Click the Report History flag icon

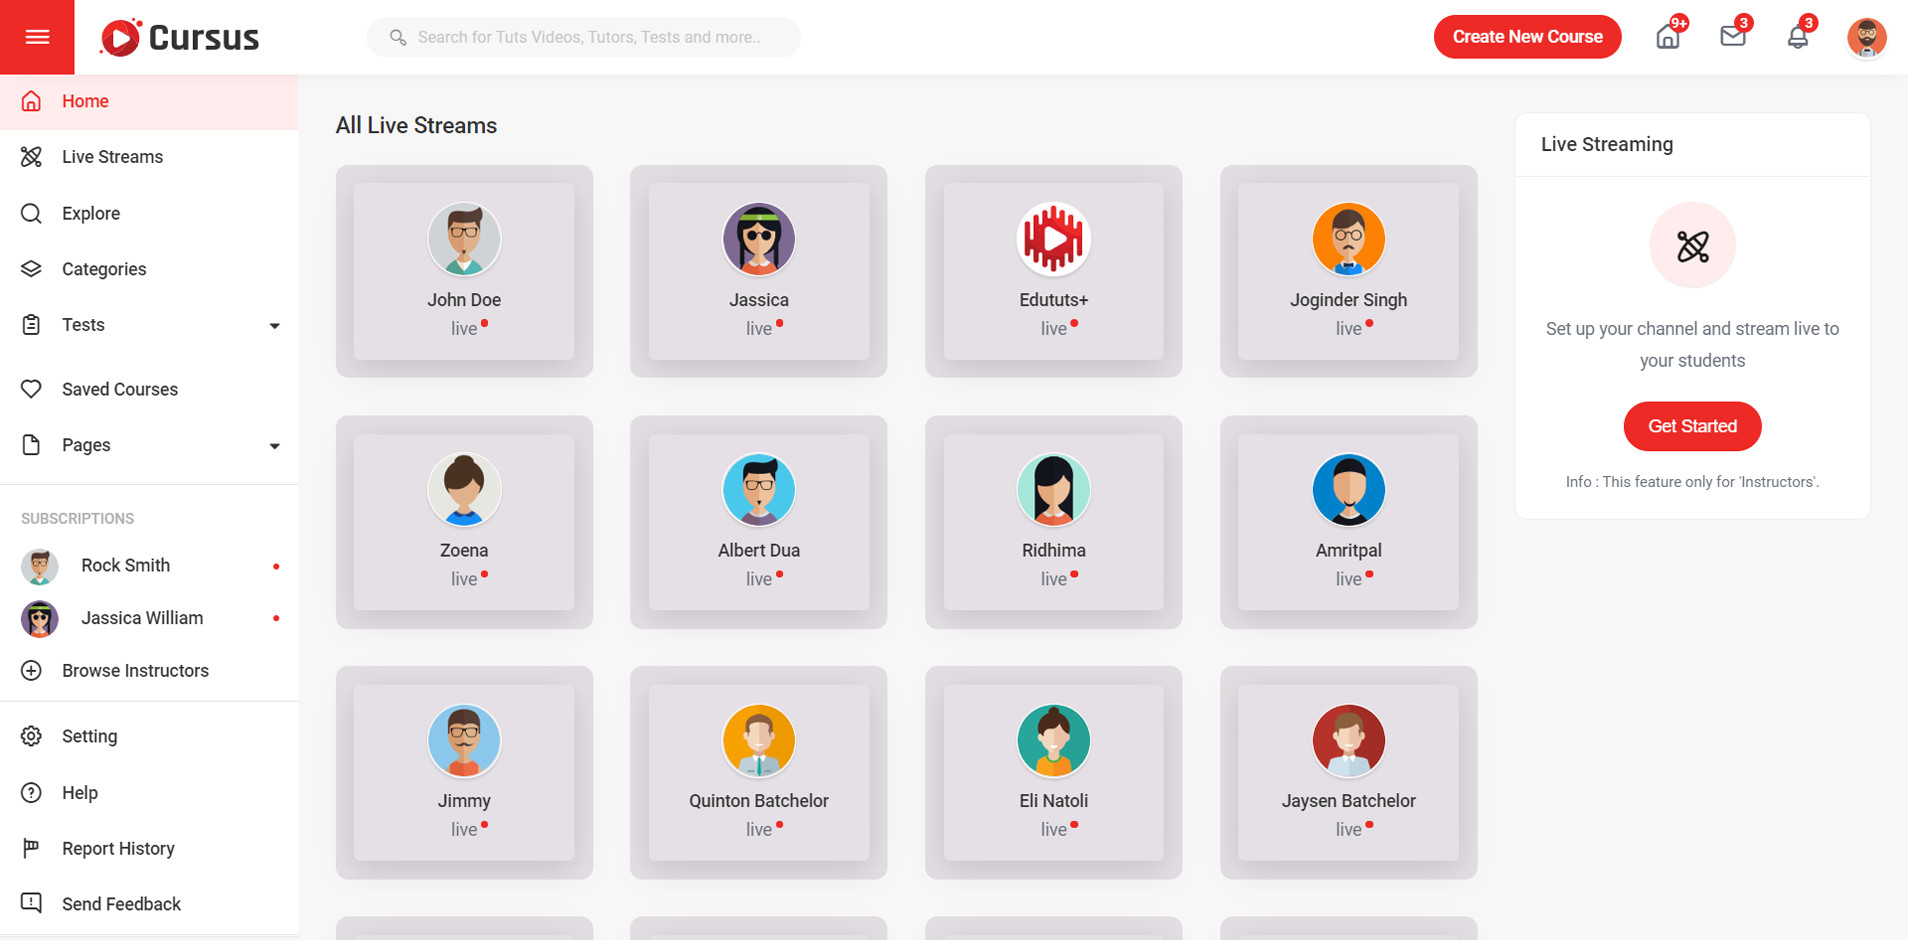[x=32, y=848]
